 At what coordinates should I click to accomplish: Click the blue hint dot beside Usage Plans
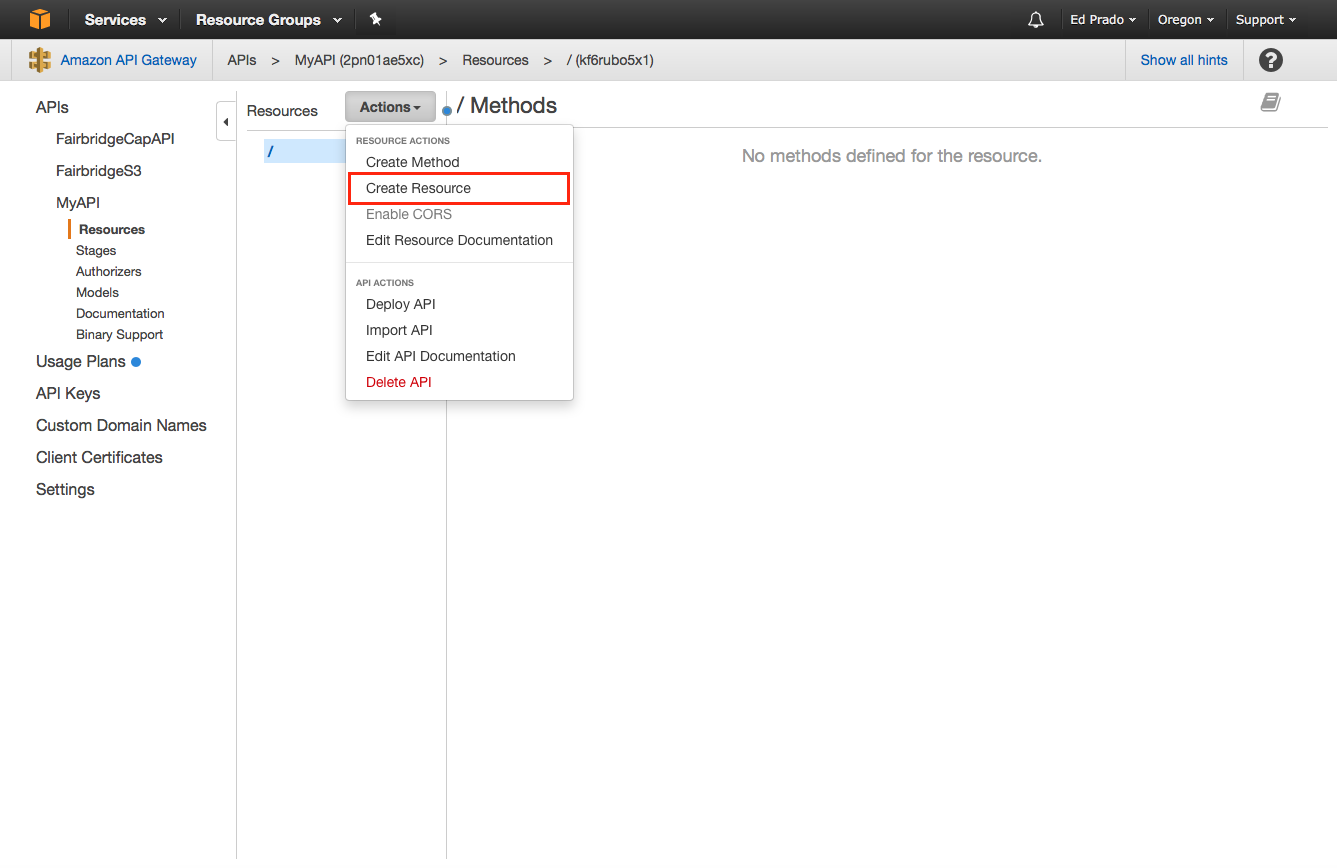(136, 362)
